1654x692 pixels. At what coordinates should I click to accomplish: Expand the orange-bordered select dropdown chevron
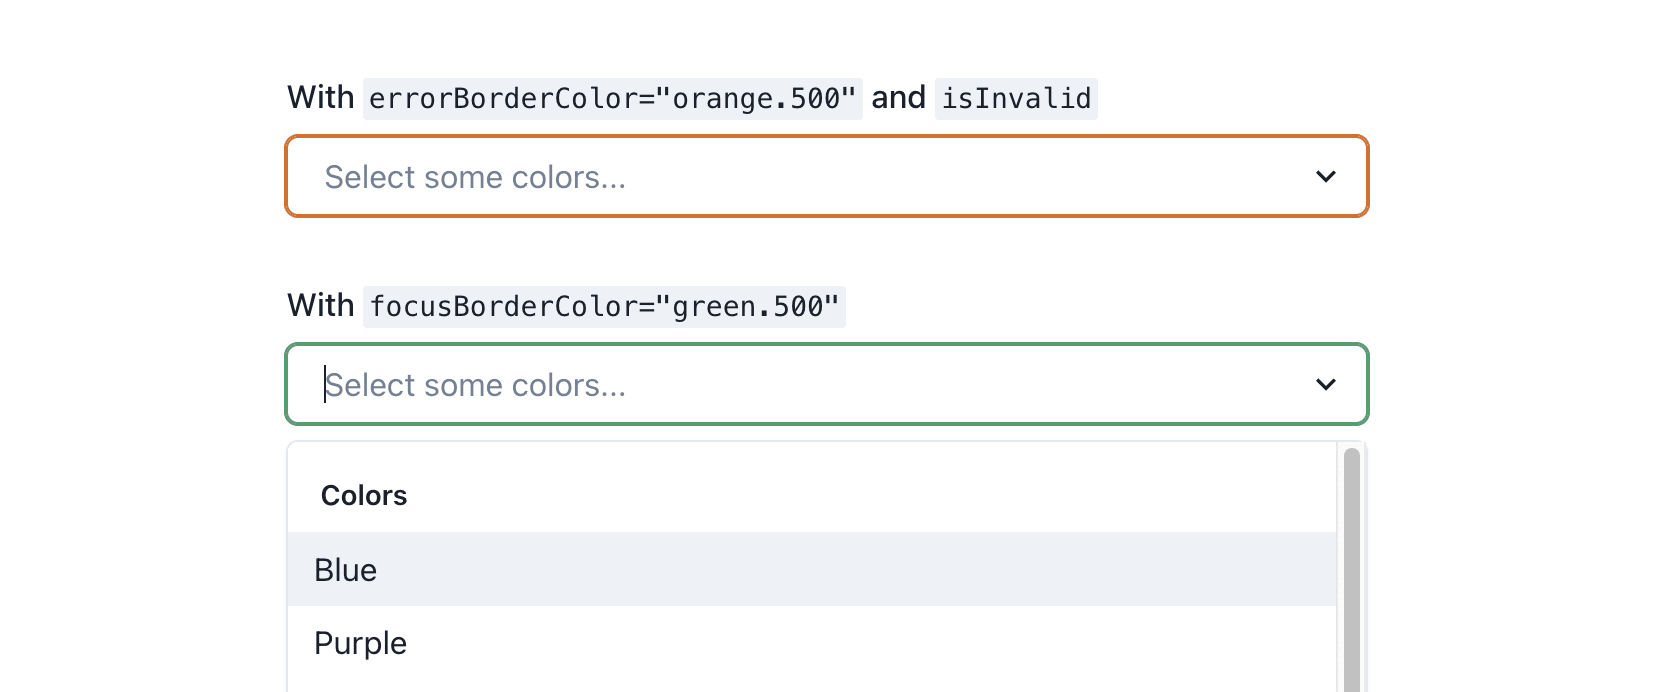[1326, 176]
